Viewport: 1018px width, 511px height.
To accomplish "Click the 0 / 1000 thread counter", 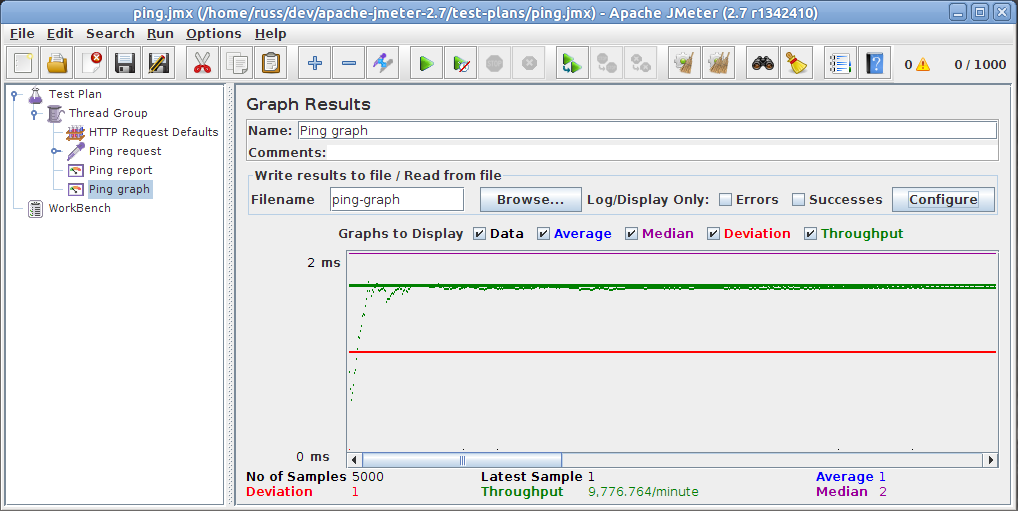I will coord(980,64).
